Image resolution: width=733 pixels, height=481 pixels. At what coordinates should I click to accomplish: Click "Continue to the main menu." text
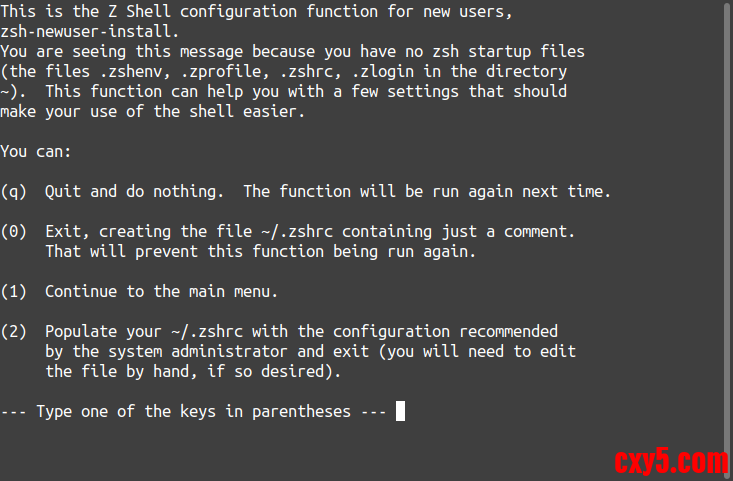click(162, 291)
